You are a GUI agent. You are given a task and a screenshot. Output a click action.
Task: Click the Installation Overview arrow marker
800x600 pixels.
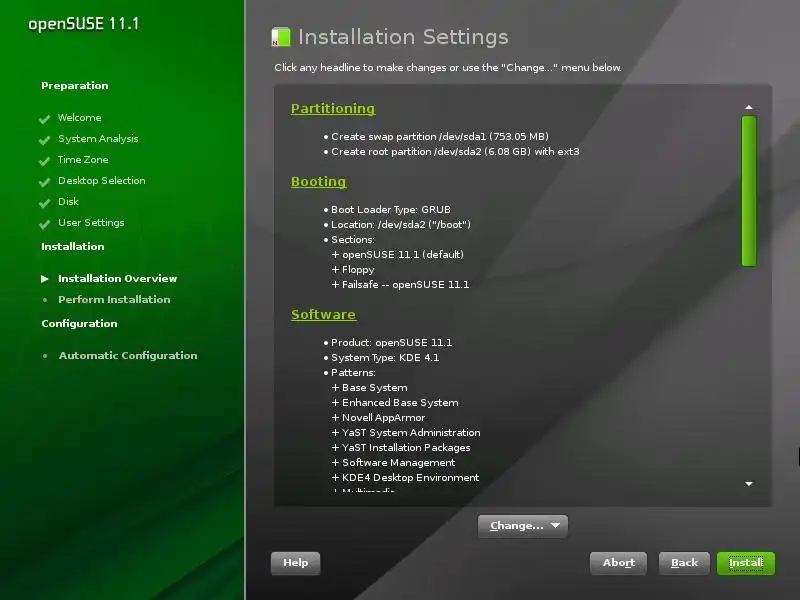(45, 279)
